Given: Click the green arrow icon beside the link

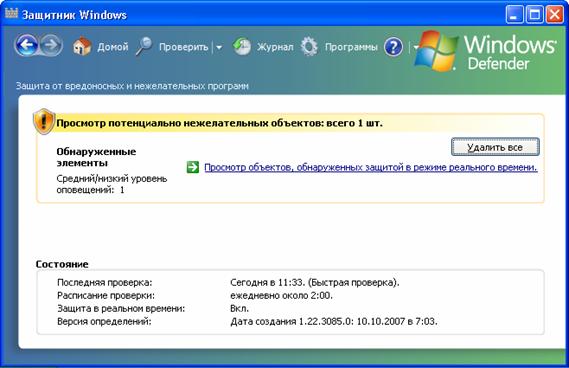Looking at the screenshot, I should tap(193, 167).
